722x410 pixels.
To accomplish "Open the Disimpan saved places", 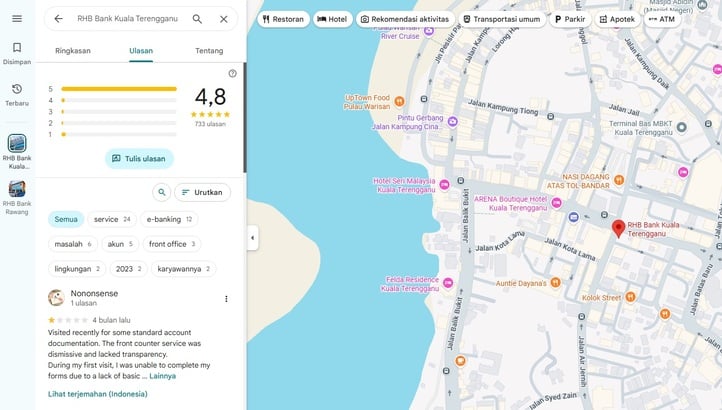I will 17,53.
